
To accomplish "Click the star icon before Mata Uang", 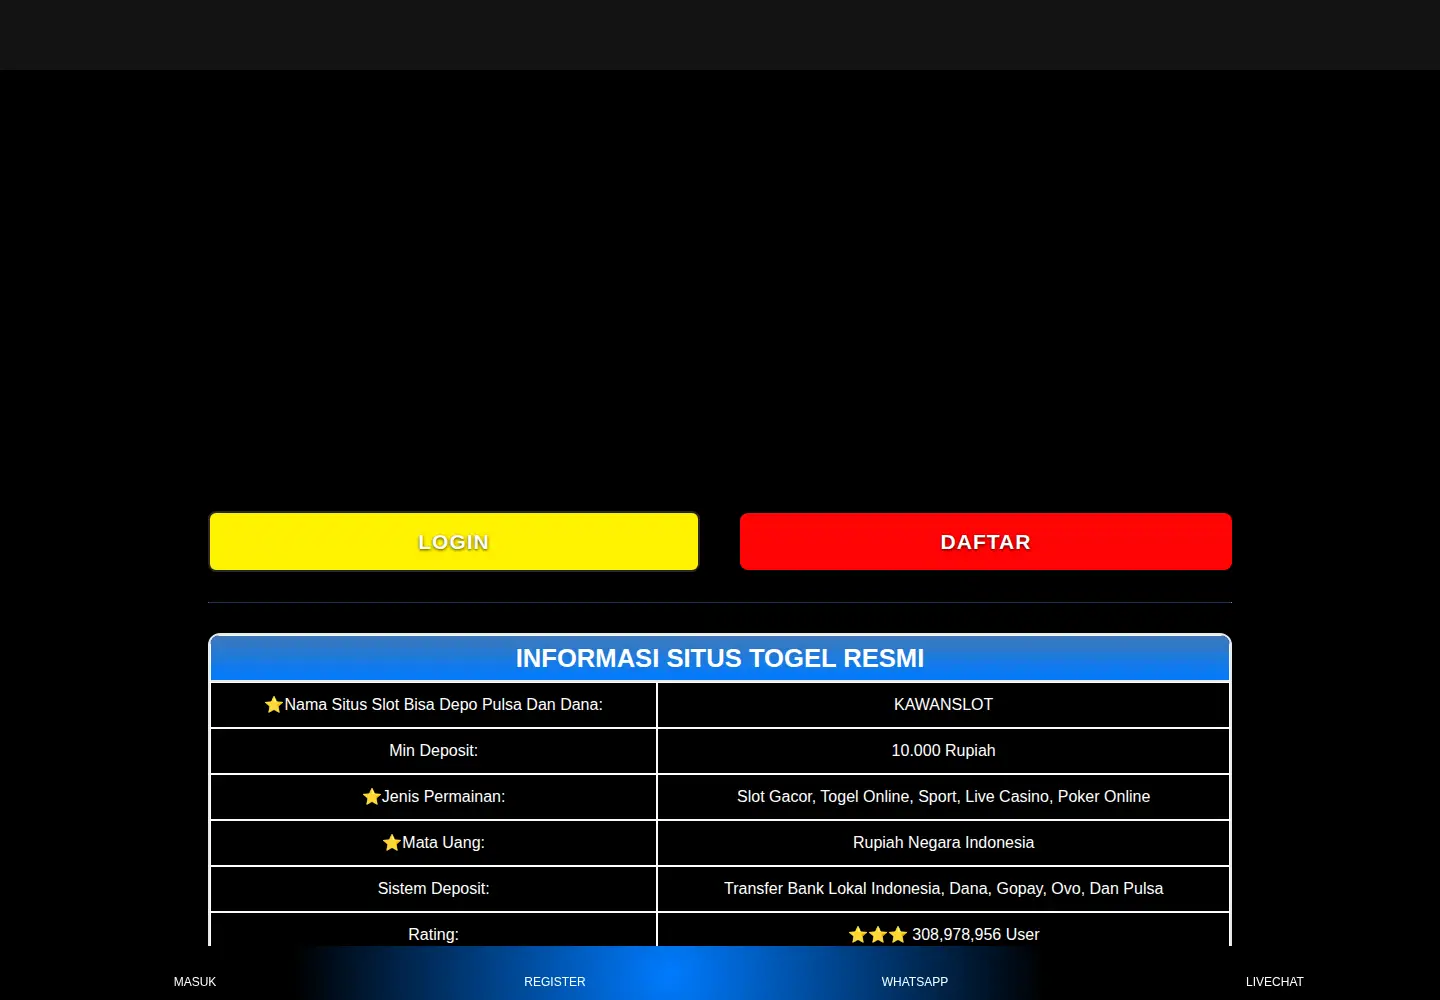I will [x=392, y=843].
